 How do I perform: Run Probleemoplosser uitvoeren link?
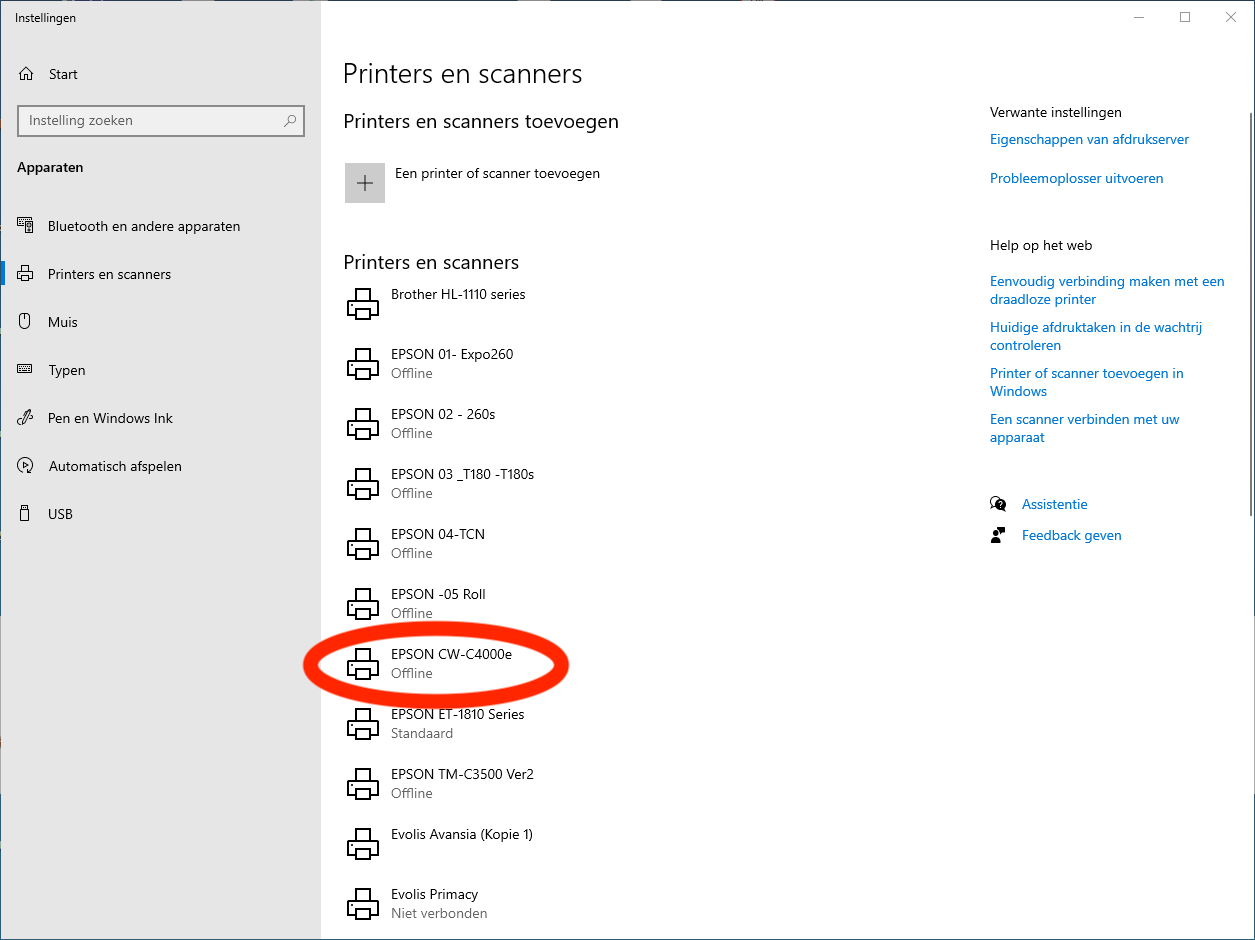[x=1076, y=178]
